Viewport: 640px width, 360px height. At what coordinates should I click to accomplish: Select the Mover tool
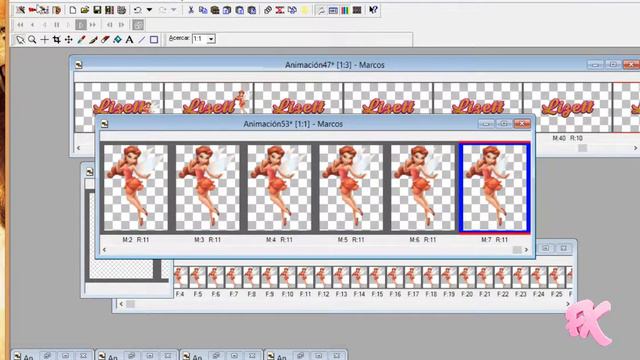tap(69, 40)
